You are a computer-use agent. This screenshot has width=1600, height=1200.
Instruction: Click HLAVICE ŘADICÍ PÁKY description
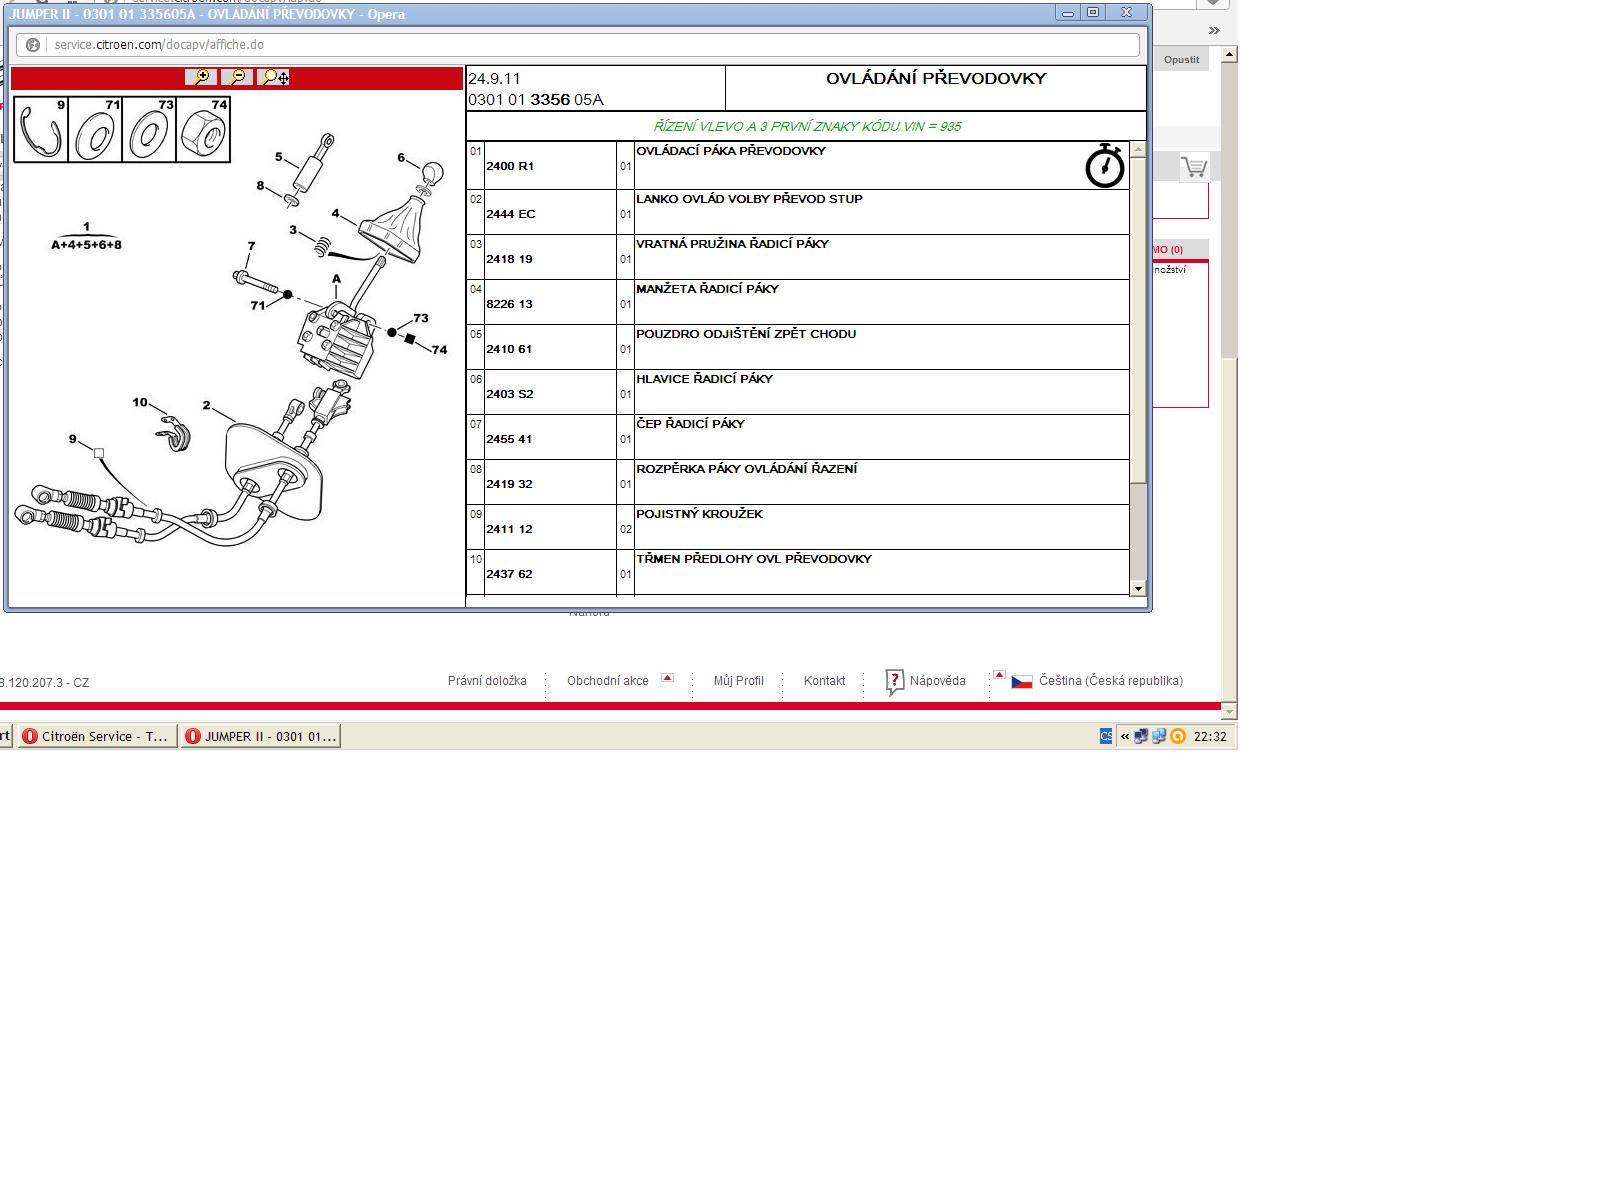tap(704, 379)
